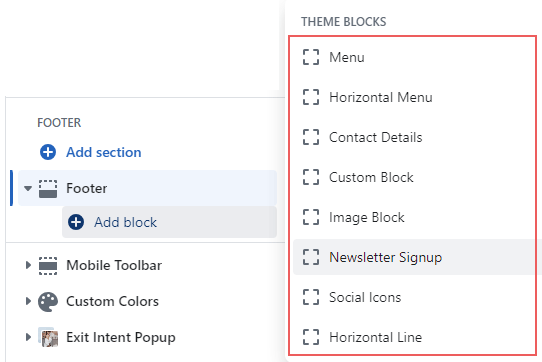Expand the Mobile Toolbar section
The height and width of the screenshot is (362, 542).
pos(28,265)
